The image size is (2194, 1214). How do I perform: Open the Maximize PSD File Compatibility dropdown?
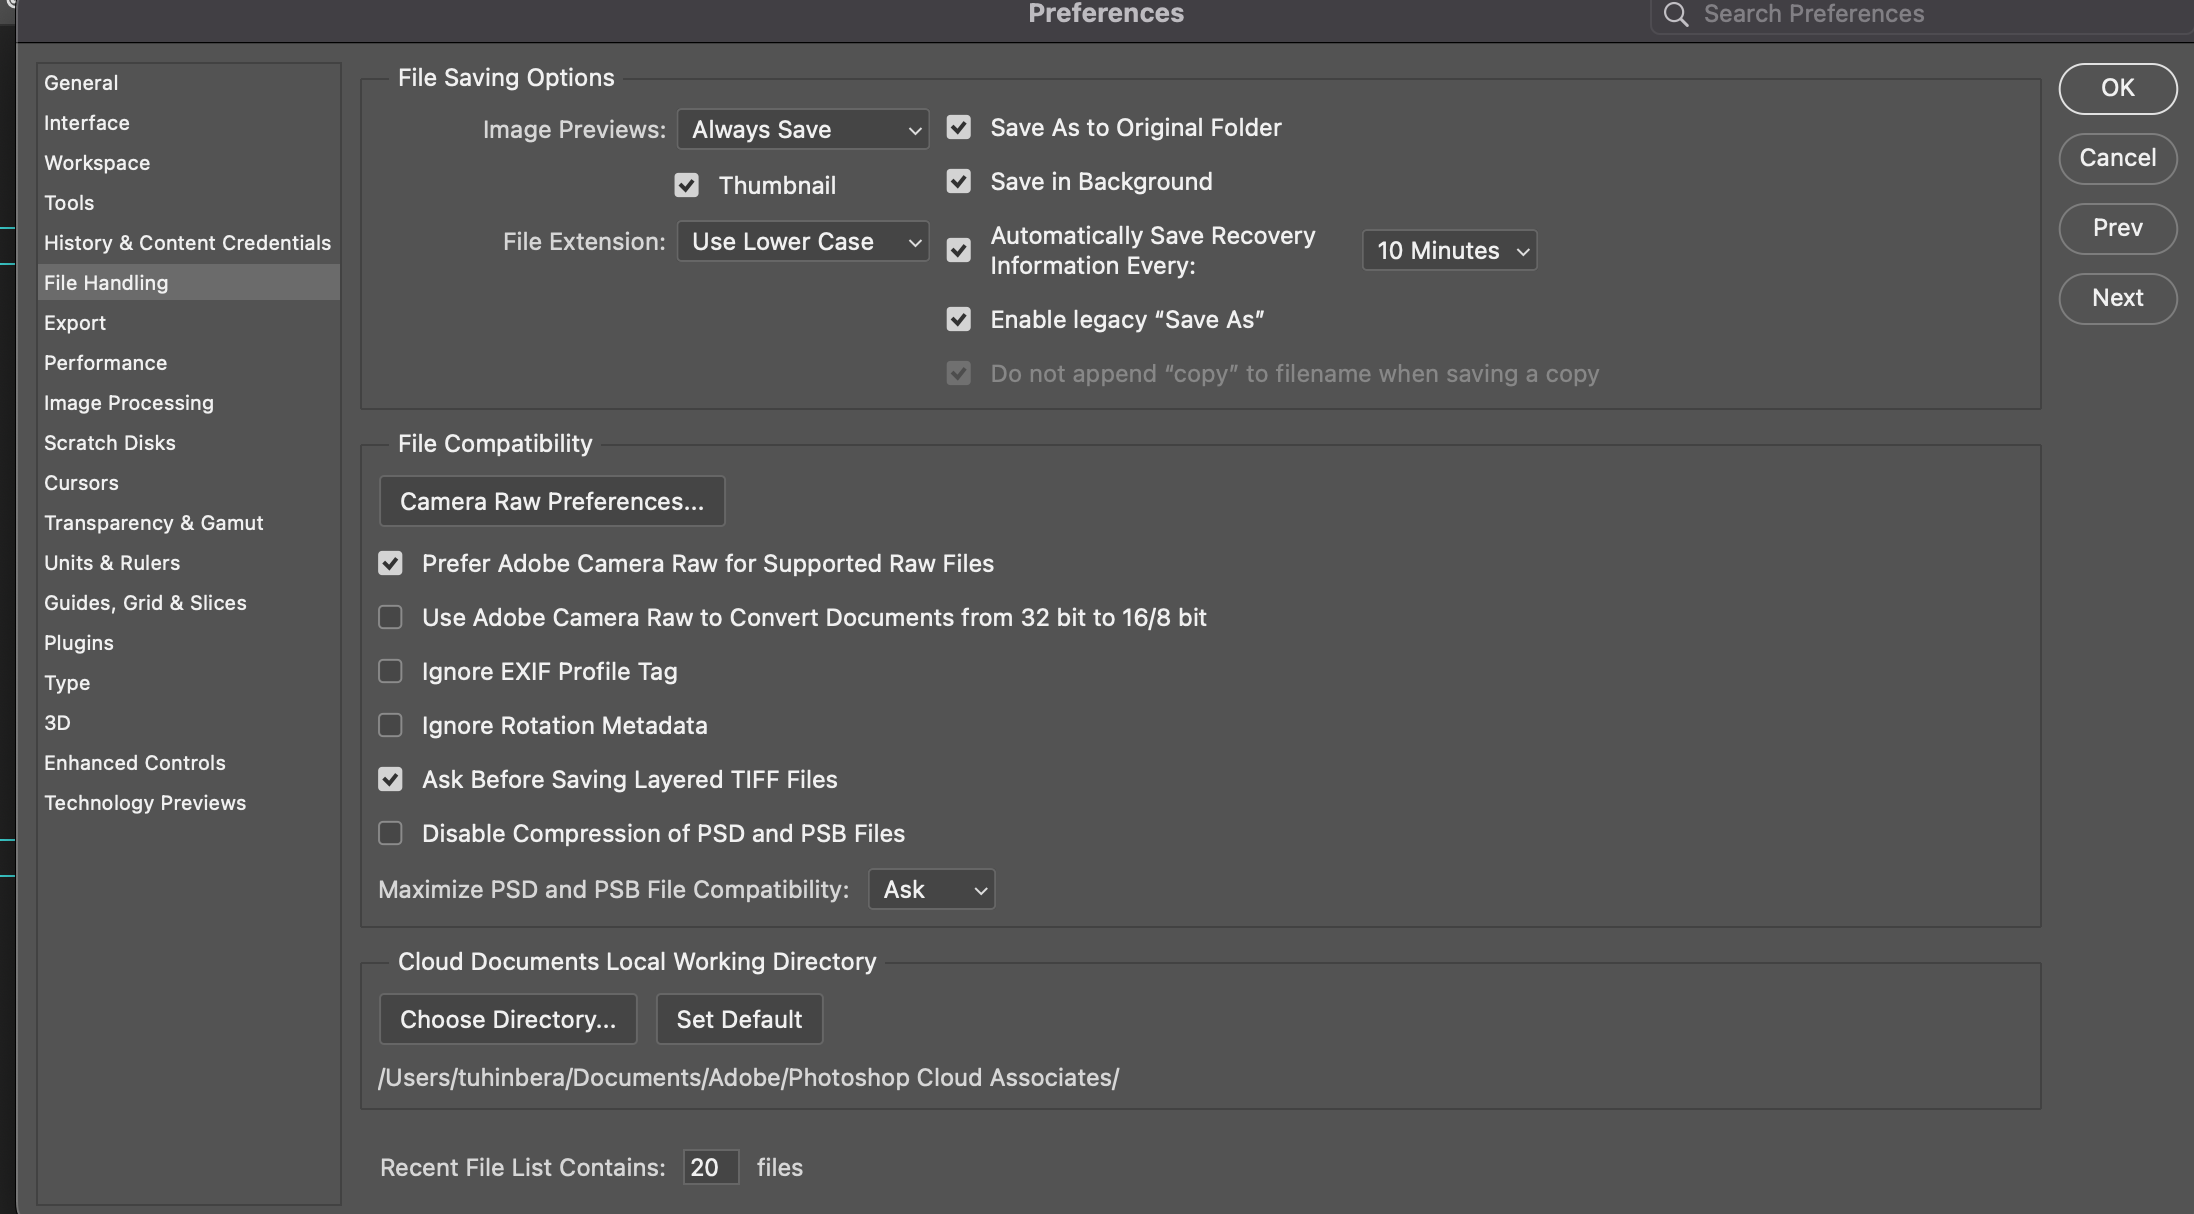pos(930,888)
